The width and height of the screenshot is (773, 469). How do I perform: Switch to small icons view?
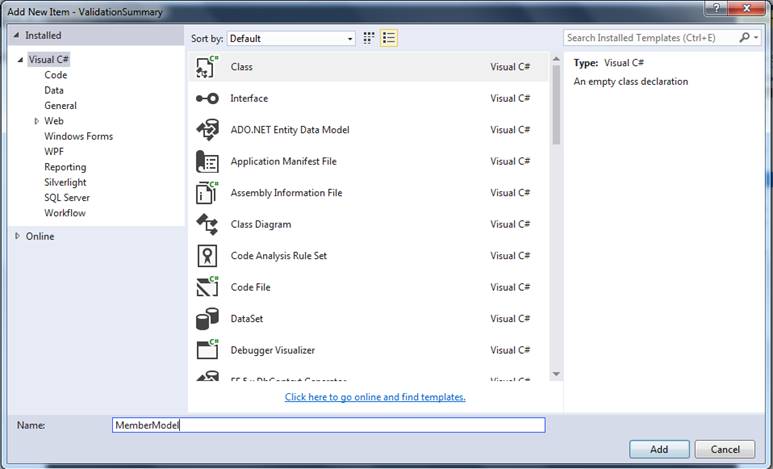point(369,38)
